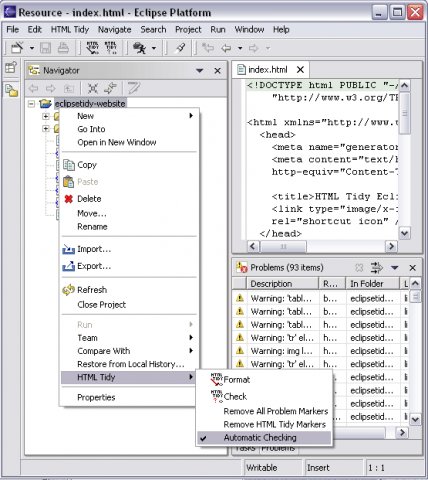The height and width of the screenshot is (480, 428).
Task: Click Copy in the context menu
Action: 130,165
